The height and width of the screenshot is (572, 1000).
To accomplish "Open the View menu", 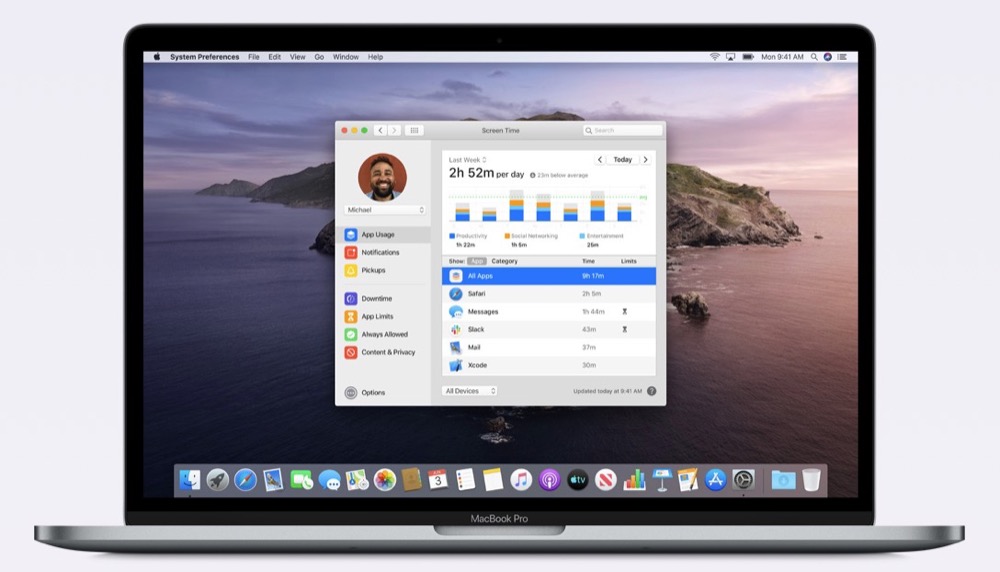I will click(298, 57).
